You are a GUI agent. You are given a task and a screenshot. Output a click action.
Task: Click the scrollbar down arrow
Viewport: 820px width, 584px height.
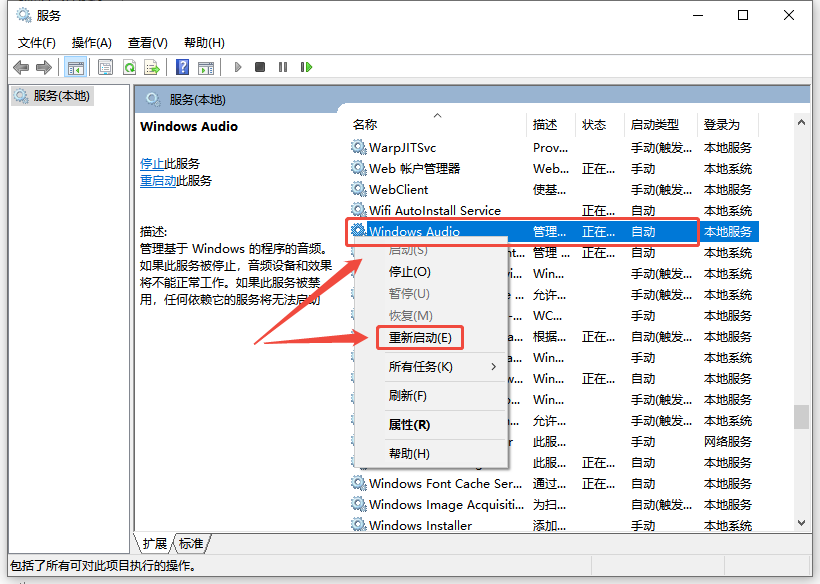(x=801, y=523)
